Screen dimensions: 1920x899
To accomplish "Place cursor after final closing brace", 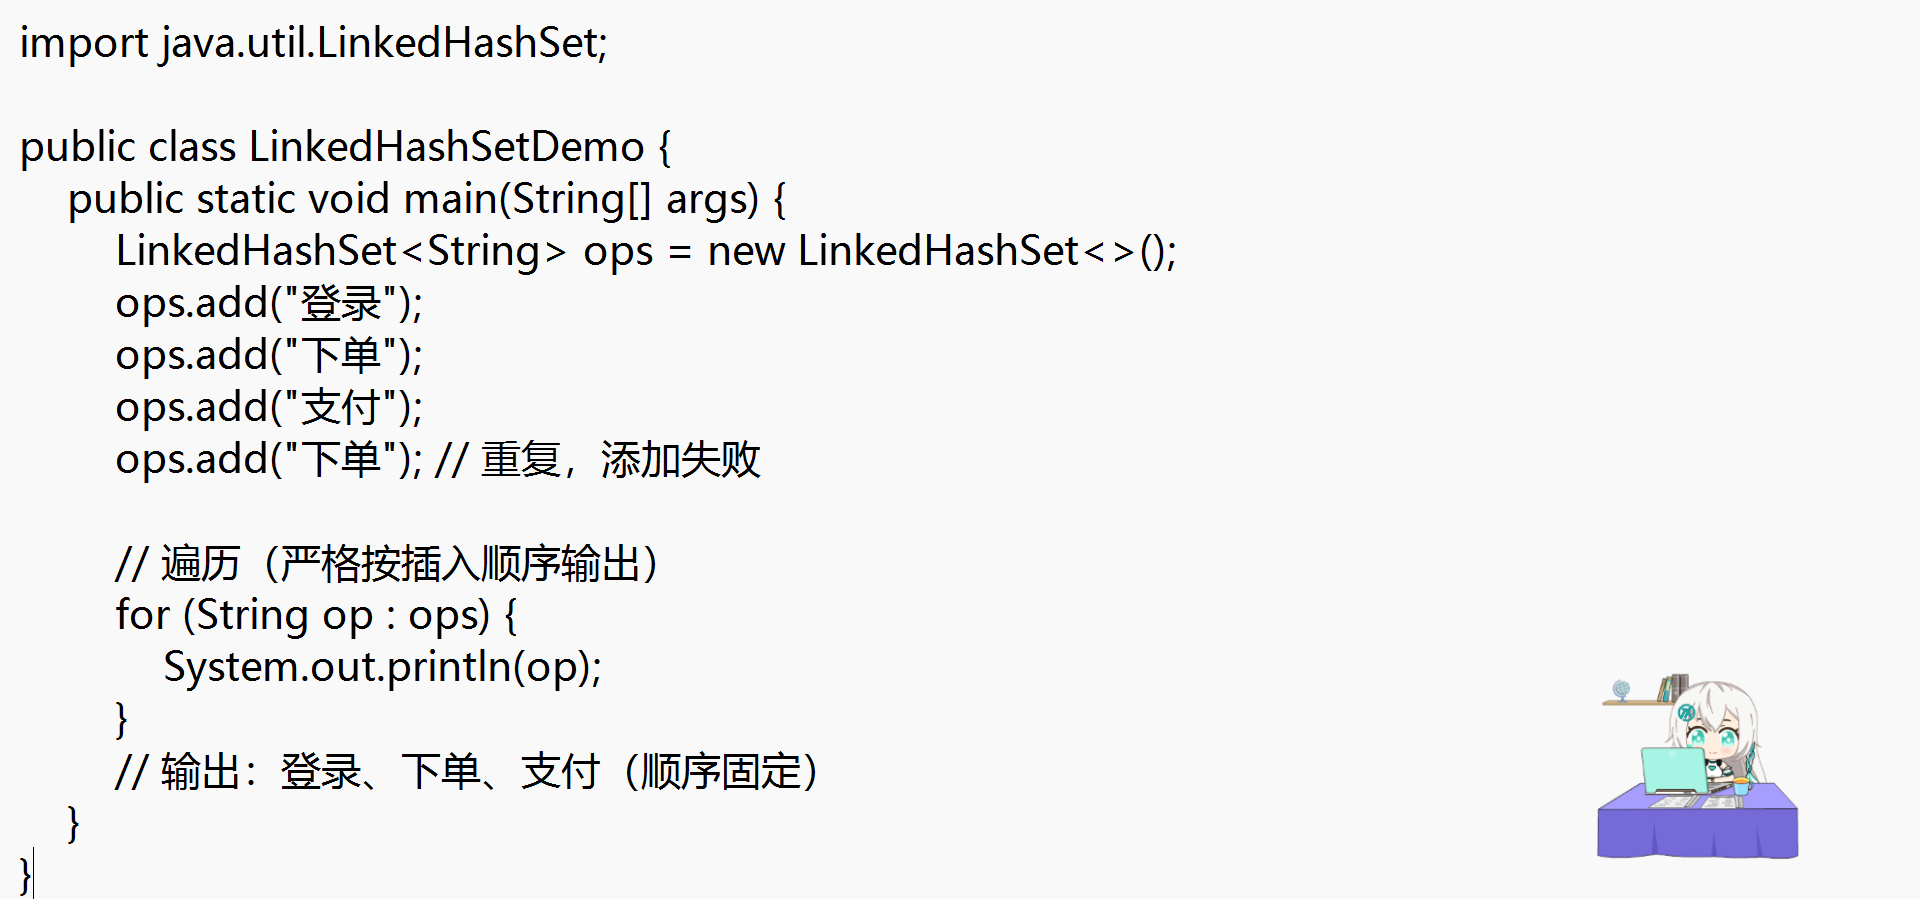I will [33, 875].
